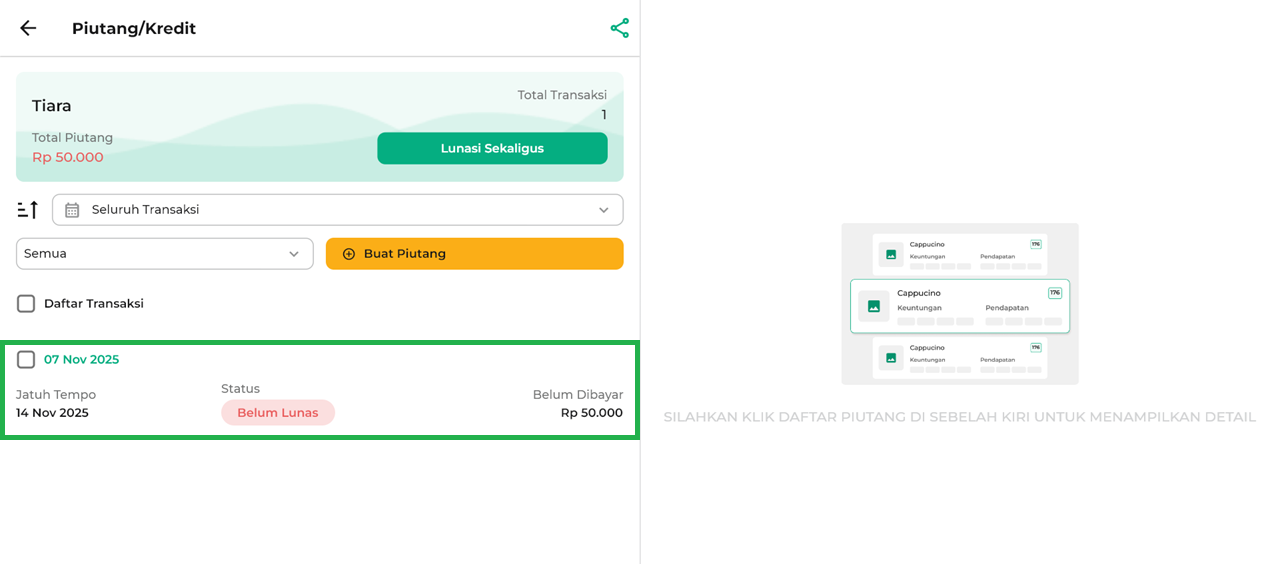The image size is (1278, 564).
Task: Click the customer name Tiara
Action: (x=52, y=106)
